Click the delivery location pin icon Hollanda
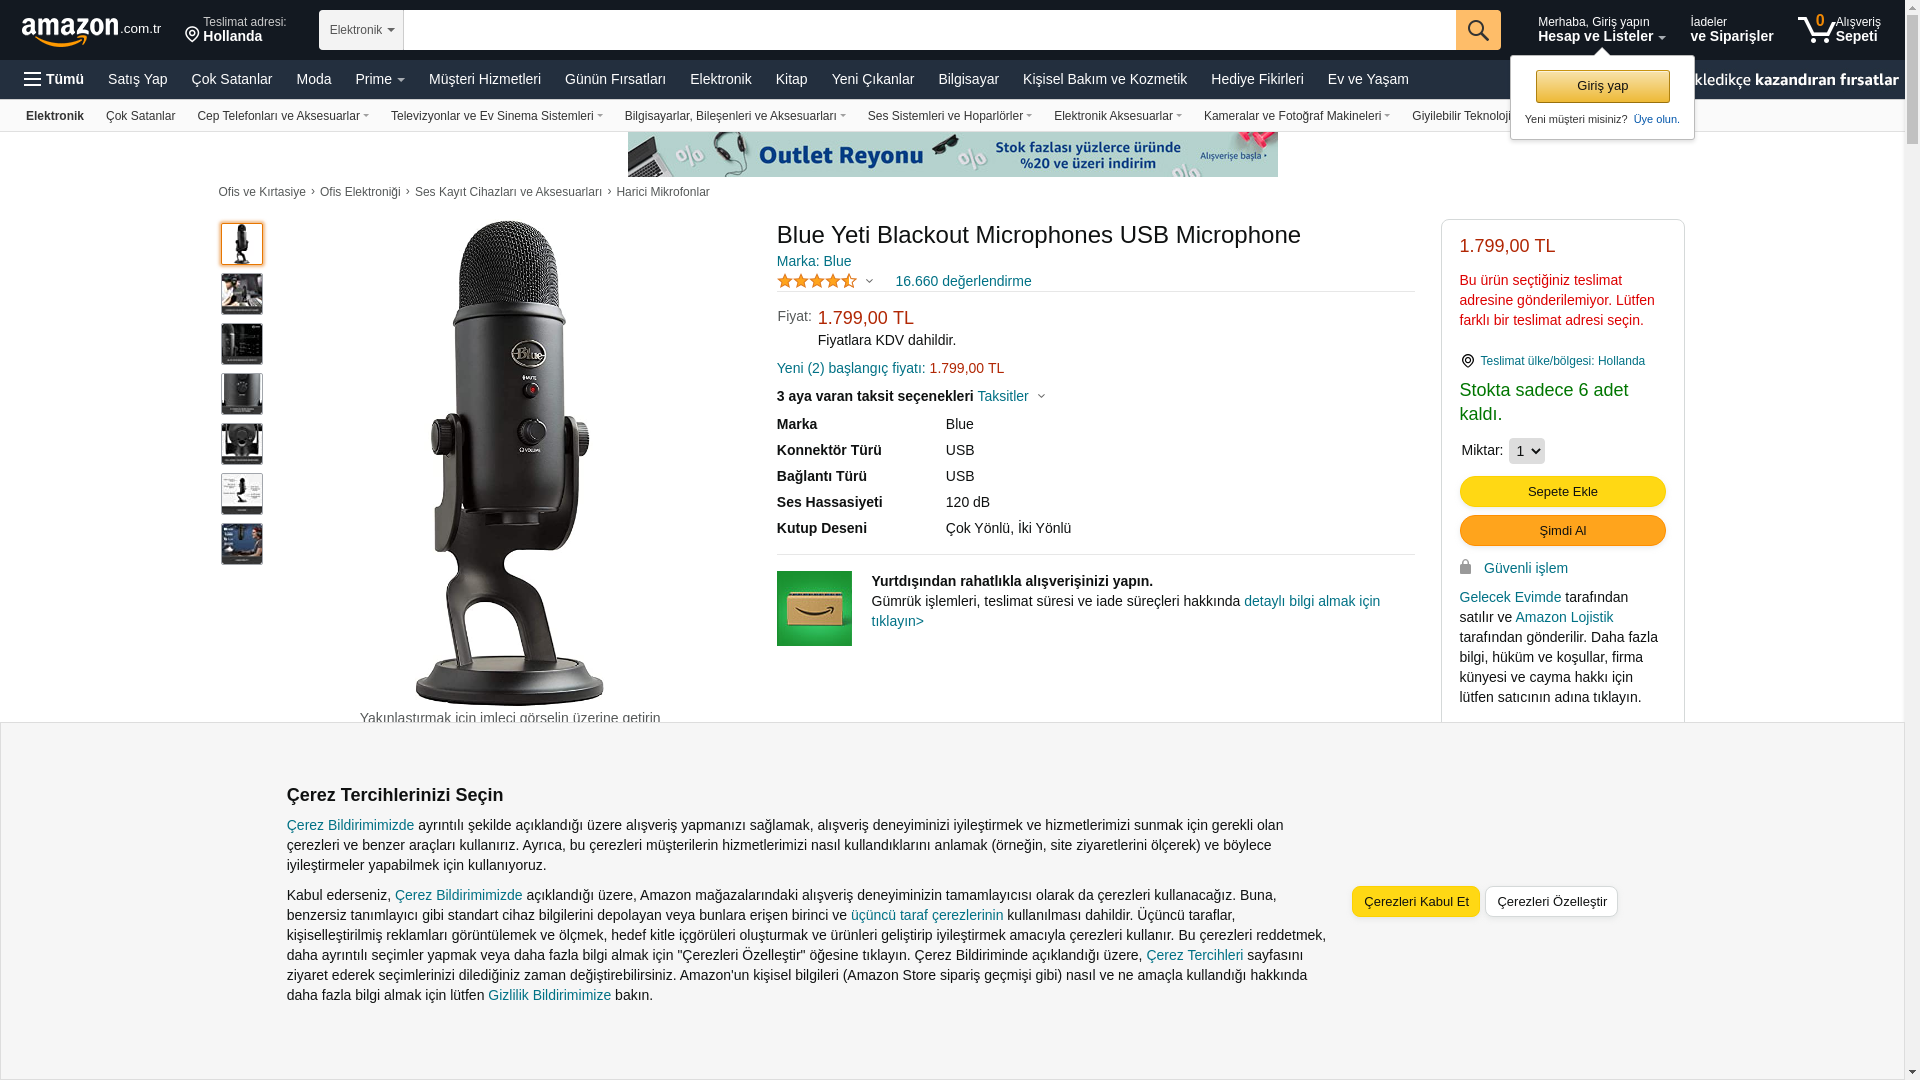Image resolution: width=1920 pixels, height=1080 pixels. point(193,35)
